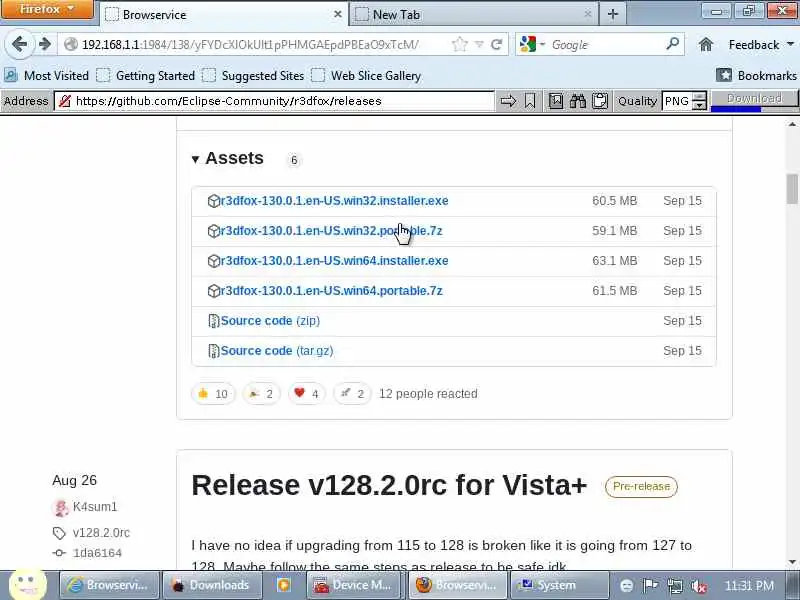Collapse the Assets section triangle
Screen dimensions: 800x600
(x=195, y=160)
